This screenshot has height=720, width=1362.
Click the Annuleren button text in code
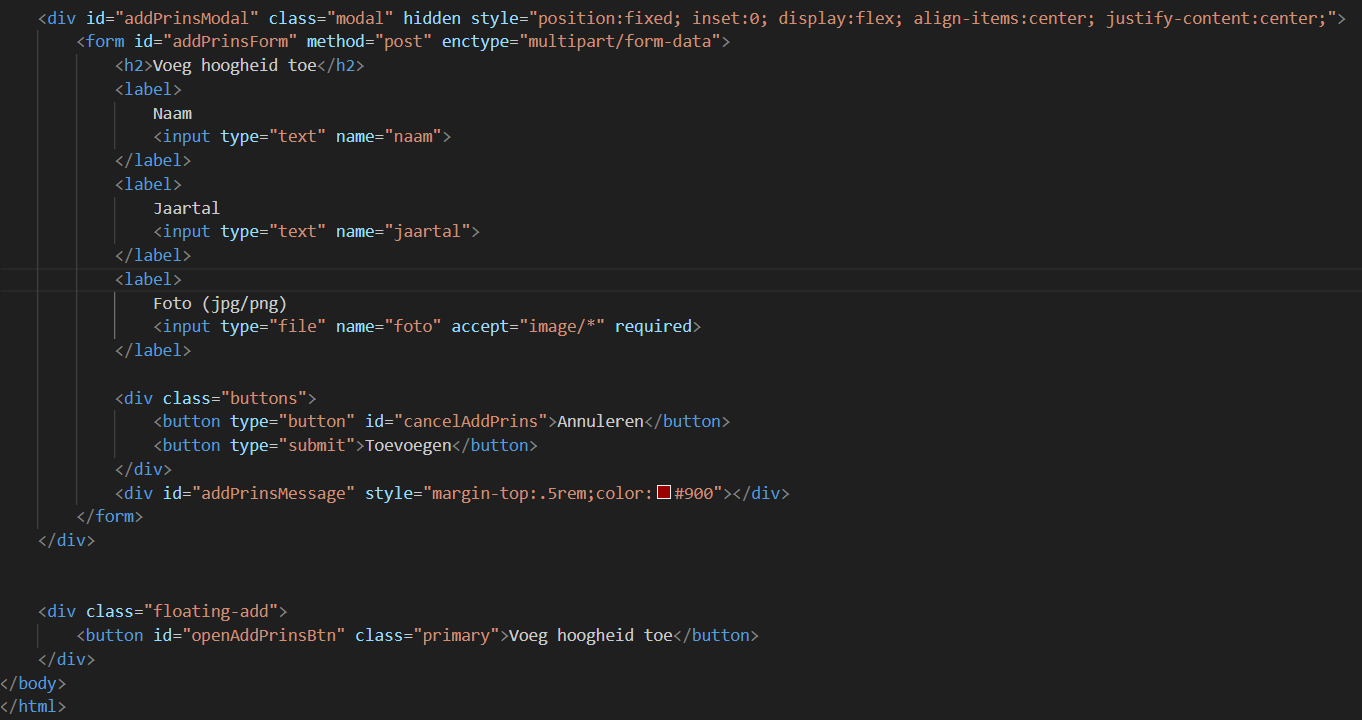click(x=600, y=422)
